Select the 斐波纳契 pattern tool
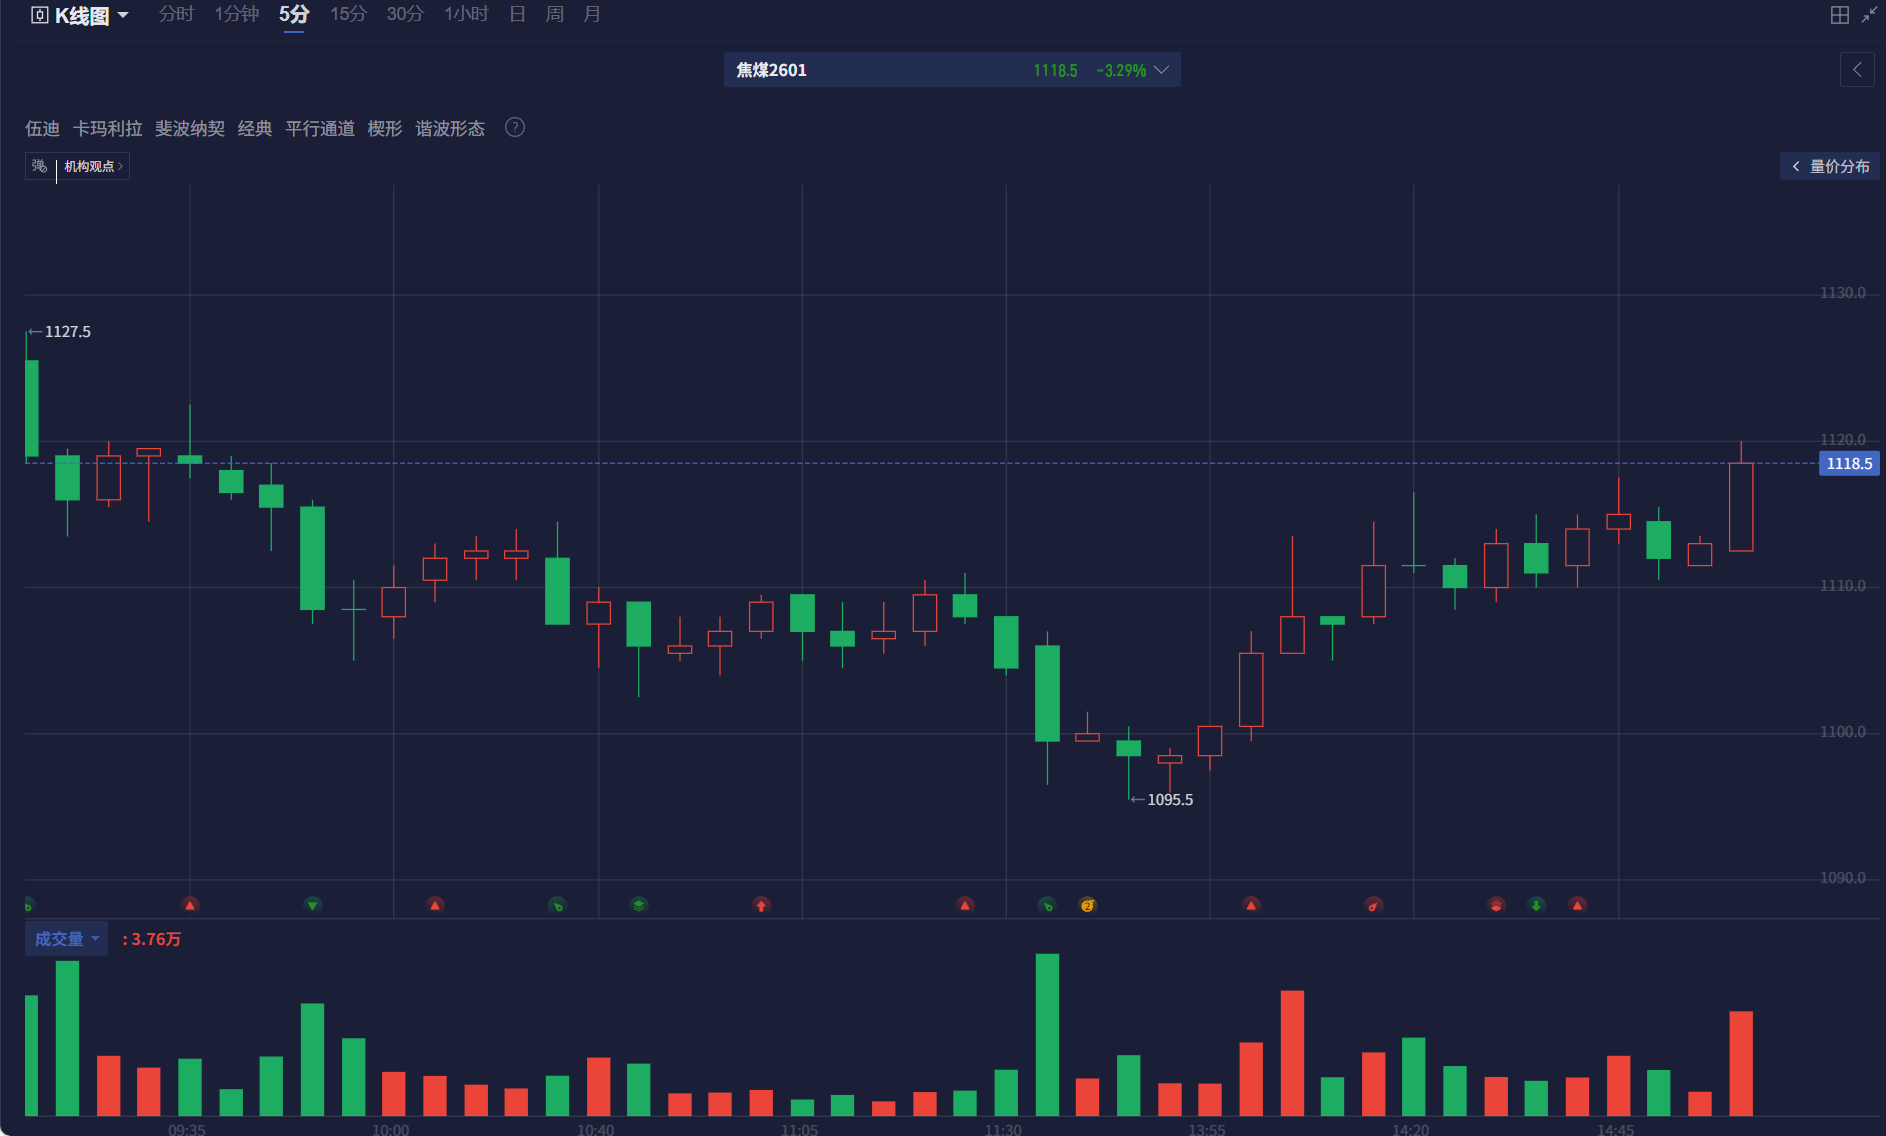The image size is (1886, 1136). click(x=190, y=128)
